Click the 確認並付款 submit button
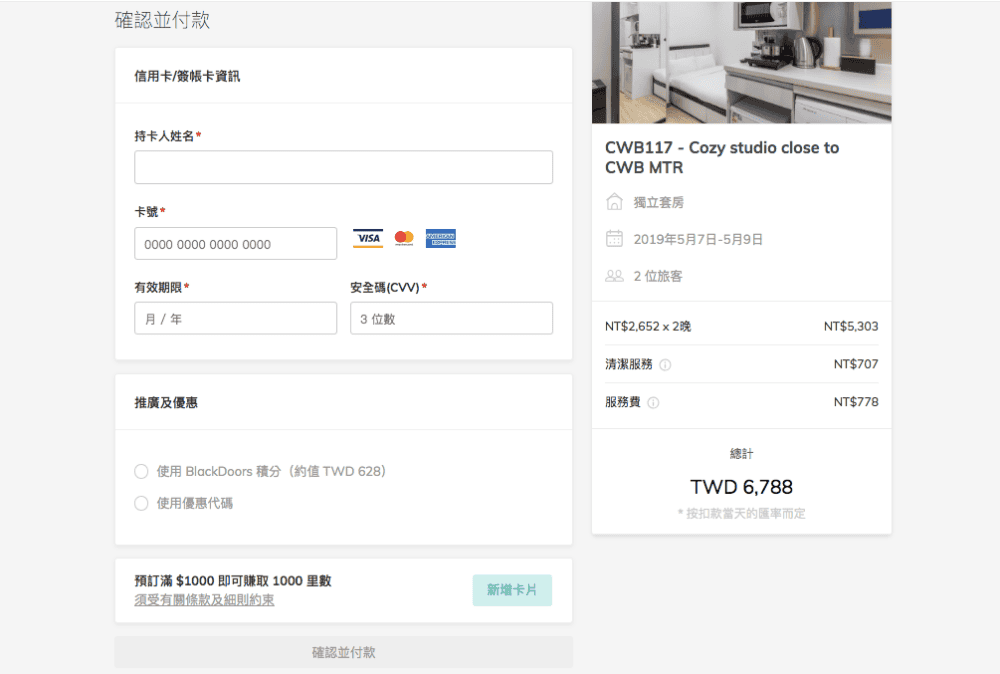Viewport: 1000px width, 674px height. tap(344, 652)
